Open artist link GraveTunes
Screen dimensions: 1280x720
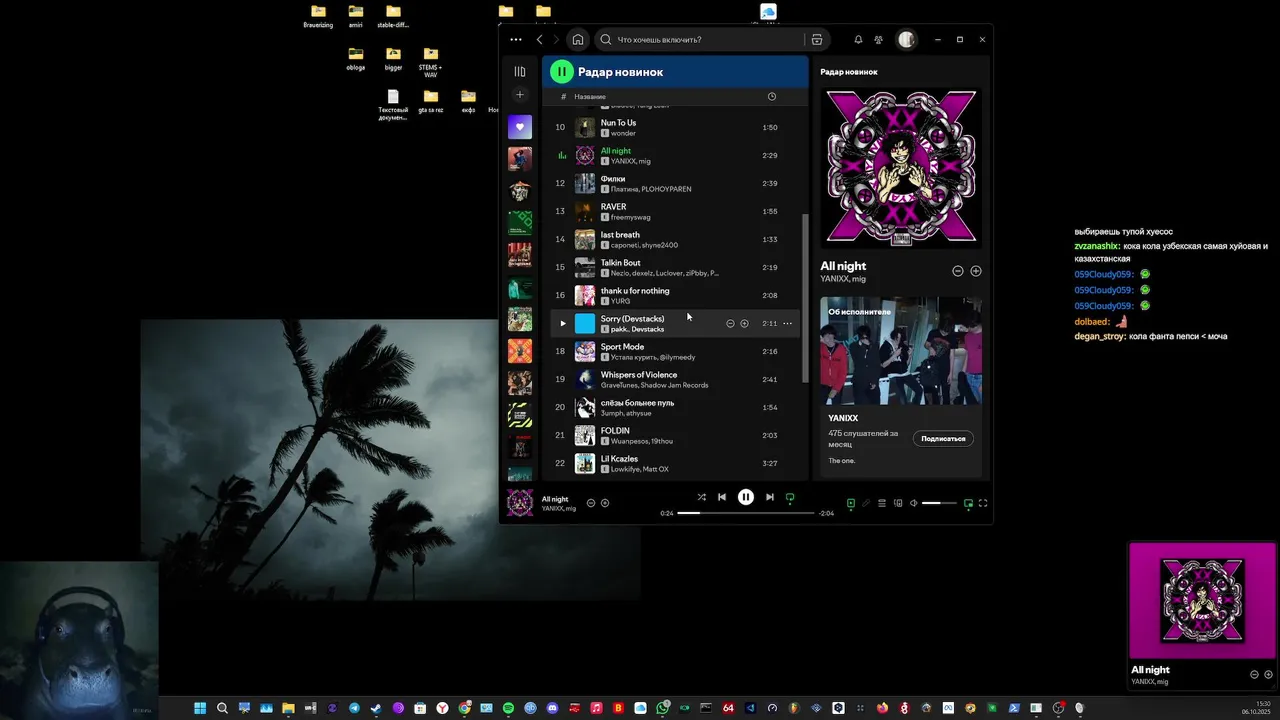[618, 385]
